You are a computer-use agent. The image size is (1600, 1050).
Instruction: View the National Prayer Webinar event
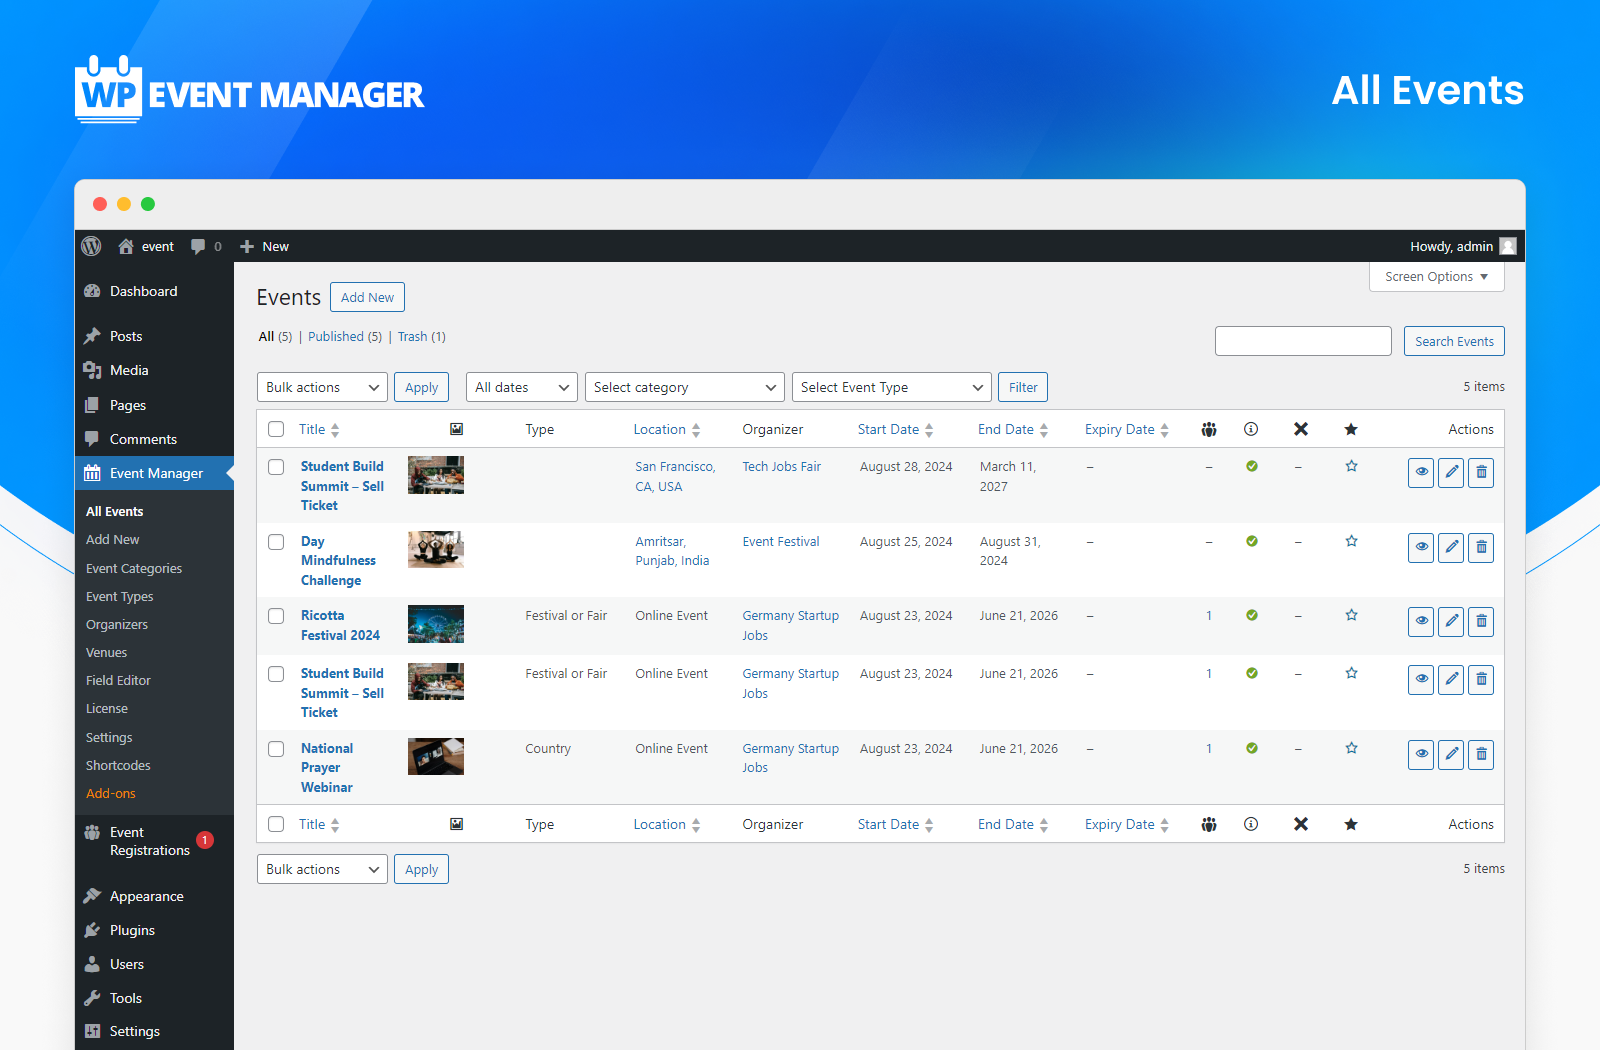(x=1421, y=754)
